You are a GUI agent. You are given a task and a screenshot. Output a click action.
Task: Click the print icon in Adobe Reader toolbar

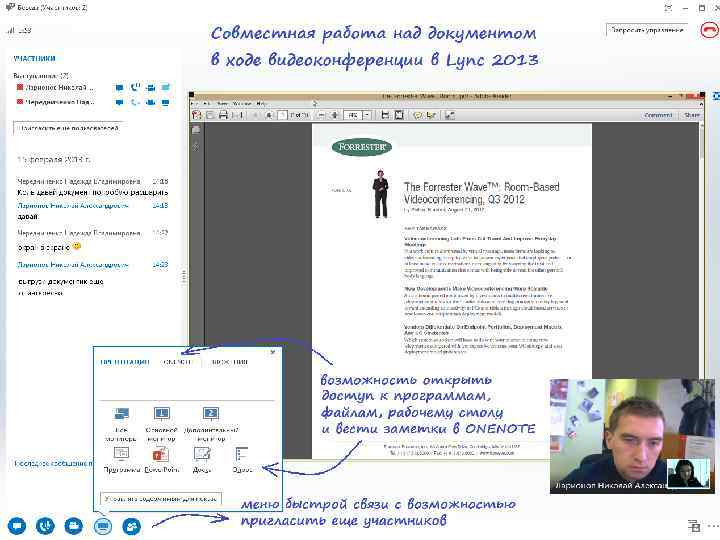[223, 115]
